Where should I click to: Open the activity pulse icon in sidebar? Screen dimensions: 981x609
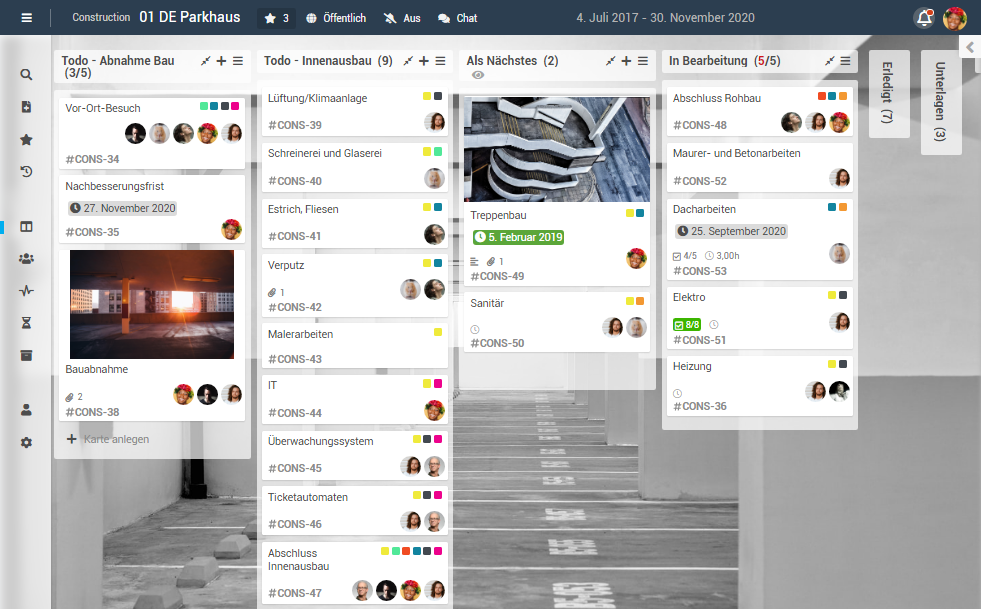(26, 292)
